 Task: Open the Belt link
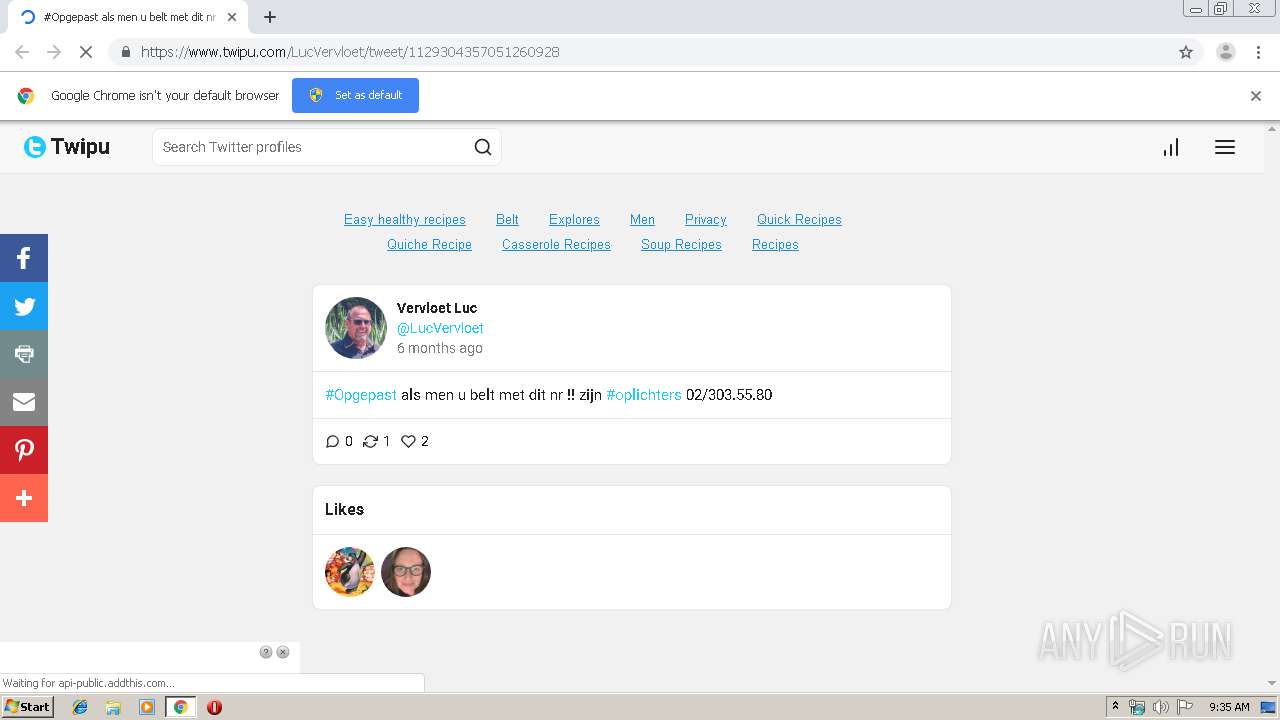507,220
